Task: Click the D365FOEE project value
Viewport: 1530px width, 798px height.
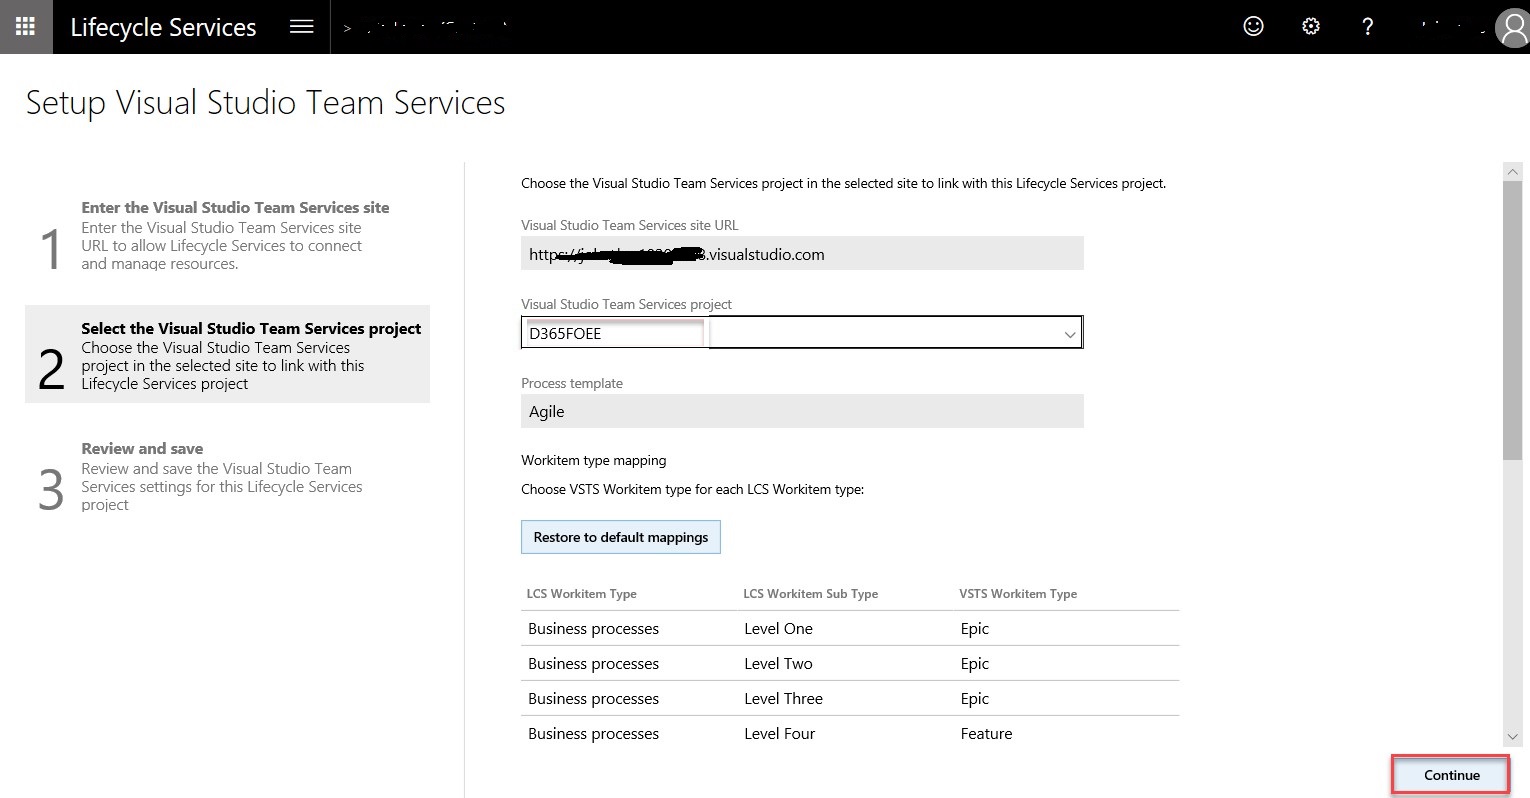Action: tap(565, 334)
